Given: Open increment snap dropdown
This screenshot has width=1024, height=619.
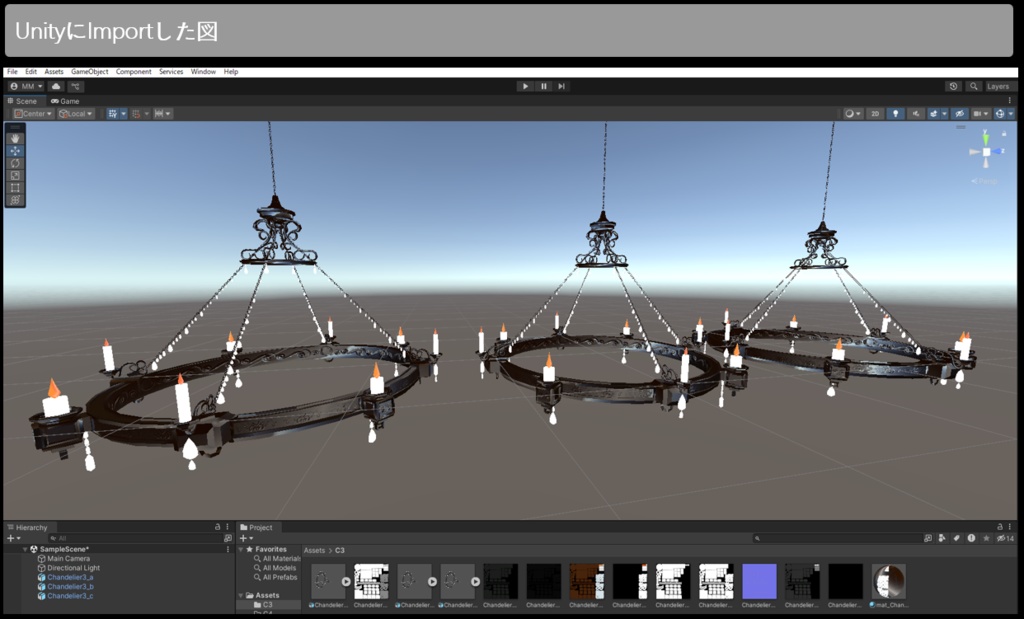Looking at the screenshot, I should click(x=163, y=114).
